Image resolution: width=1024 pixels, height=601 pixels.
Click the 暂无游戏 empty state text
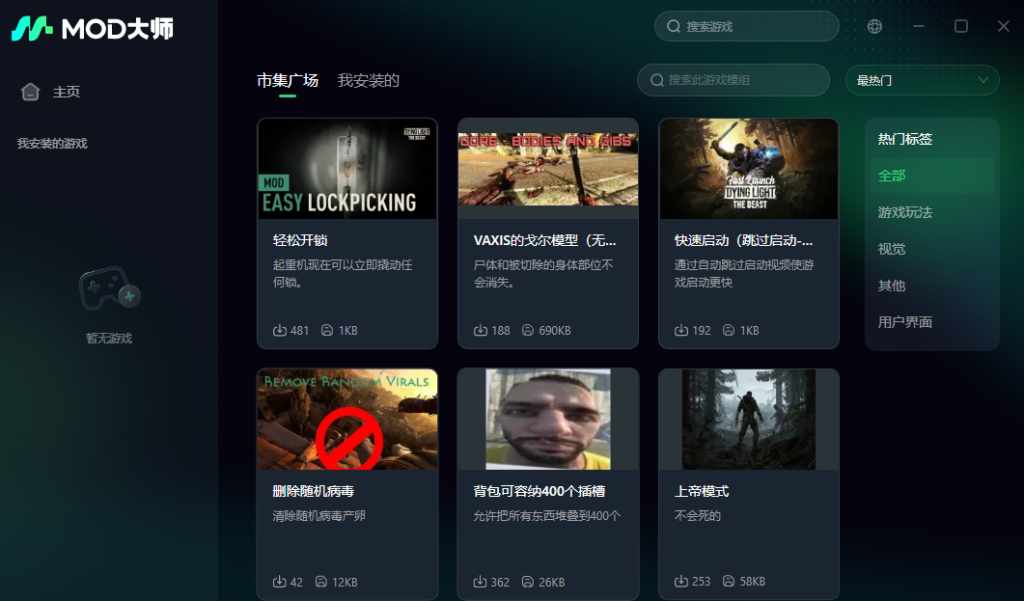coord(109,338)
